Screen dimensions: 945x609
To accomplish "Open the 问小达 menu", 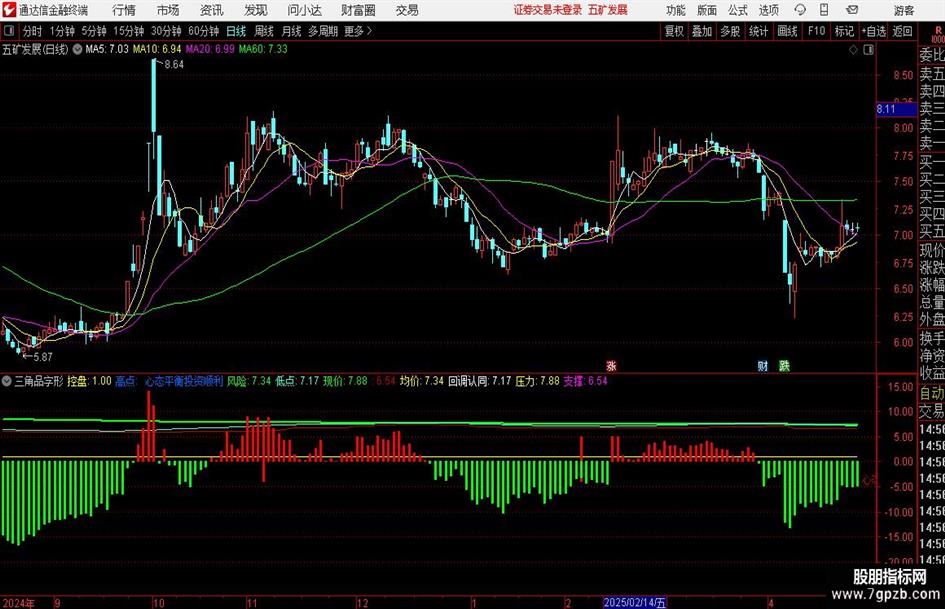I will (304, 10).
